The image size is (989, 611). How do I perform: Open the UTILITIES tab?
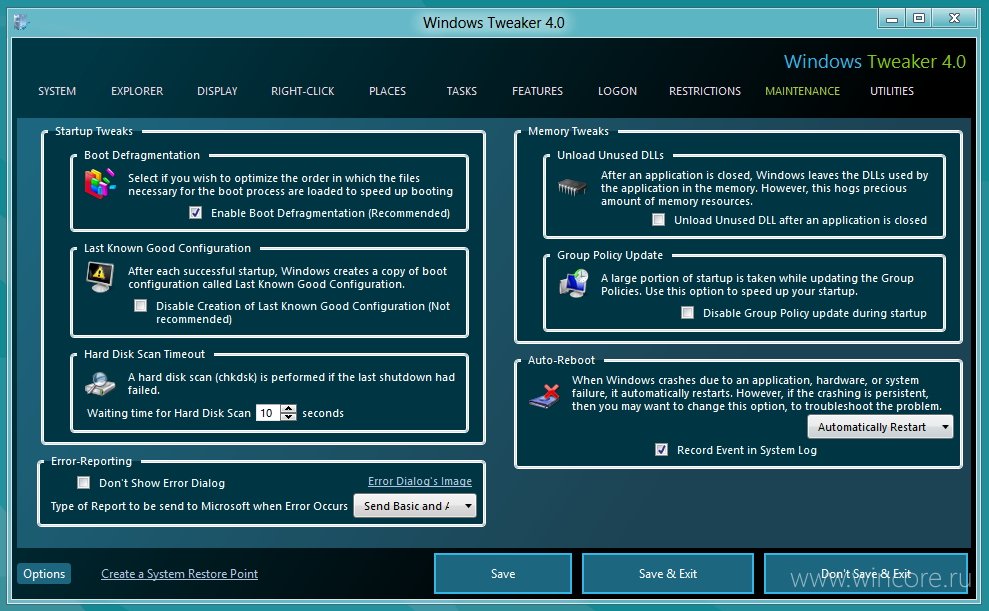[x=892, y=91]
